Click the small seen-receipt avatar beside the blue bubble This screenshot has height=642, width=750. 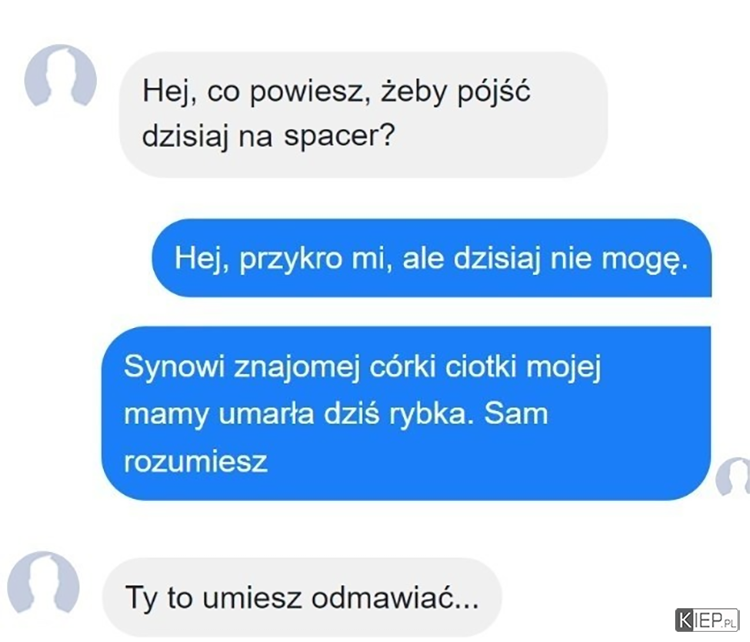point(733,476)
